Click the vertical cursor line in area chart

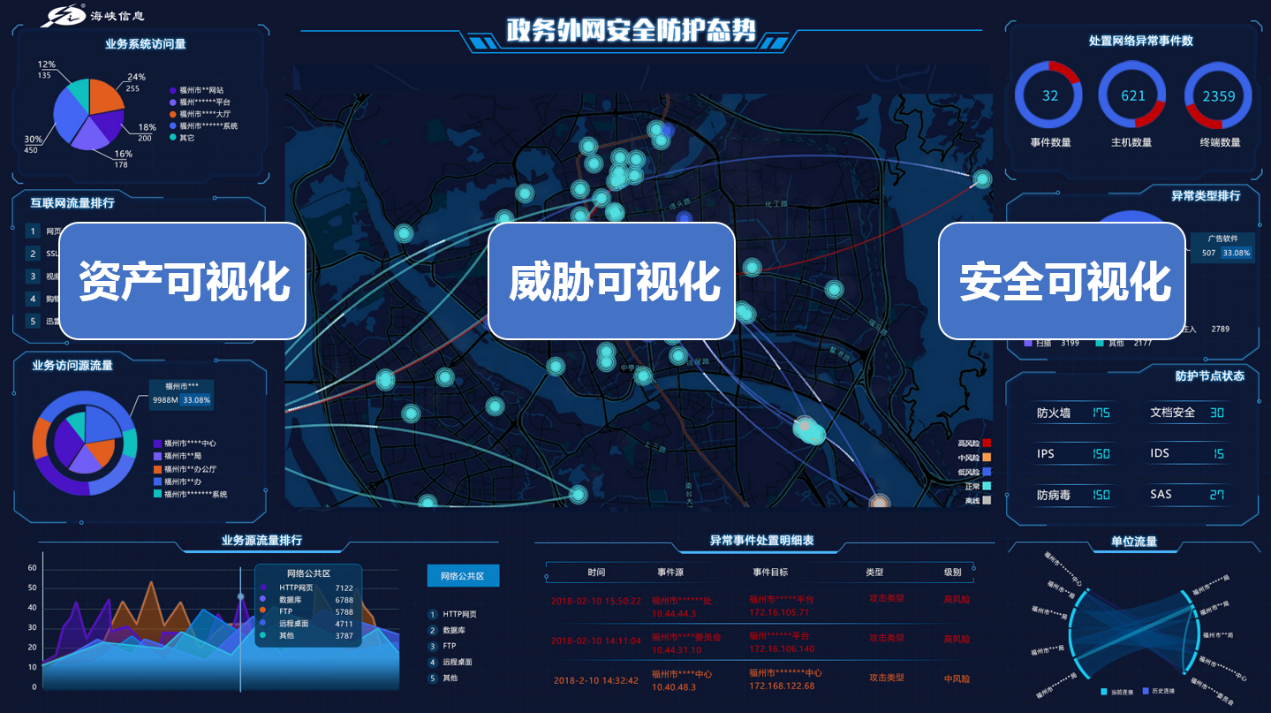coord(240,630)
